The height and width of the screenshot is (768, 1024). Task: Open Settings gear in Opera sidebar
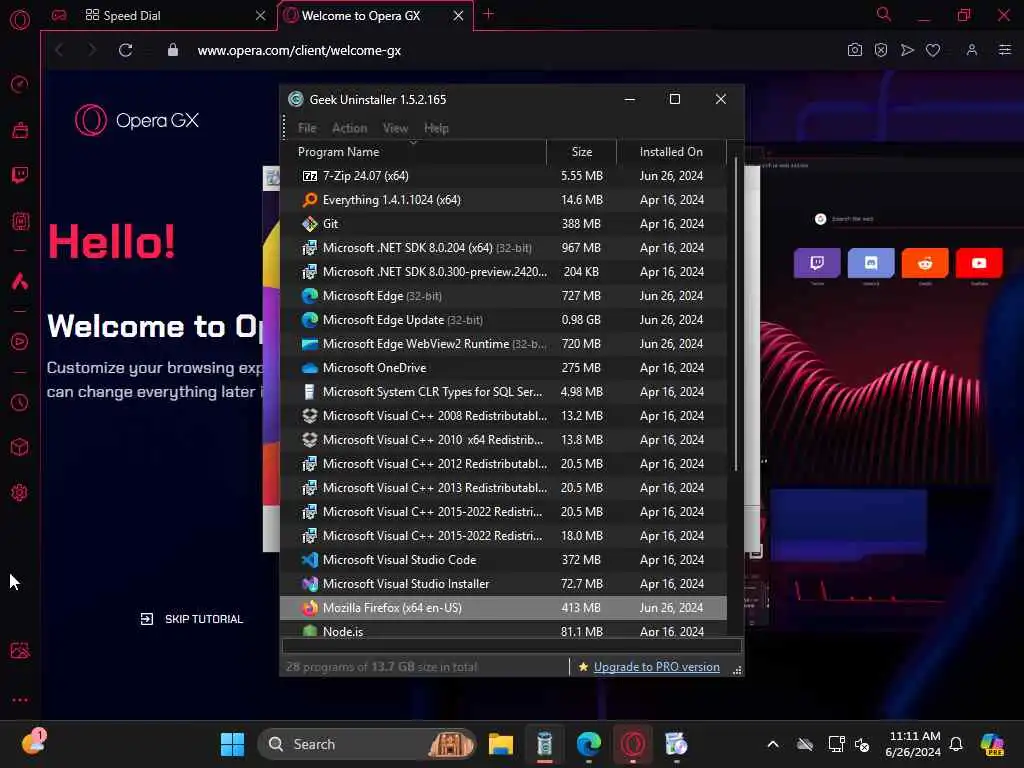point(20,492)
